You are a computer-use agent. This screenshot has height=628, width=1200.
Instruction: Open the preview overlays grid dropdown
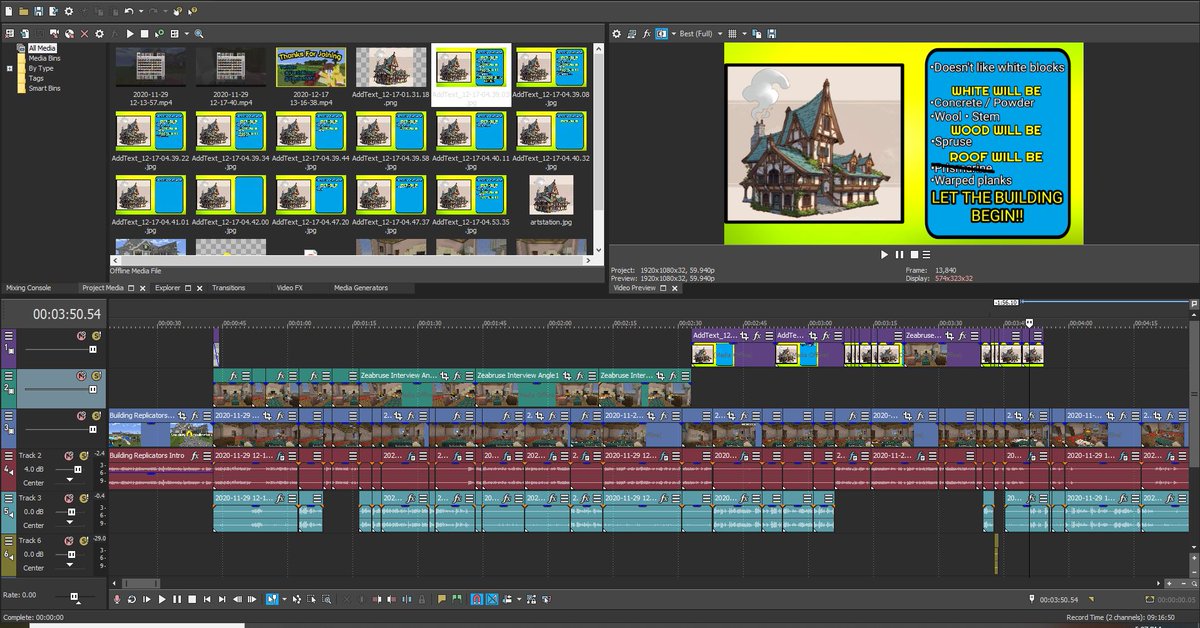744,33
